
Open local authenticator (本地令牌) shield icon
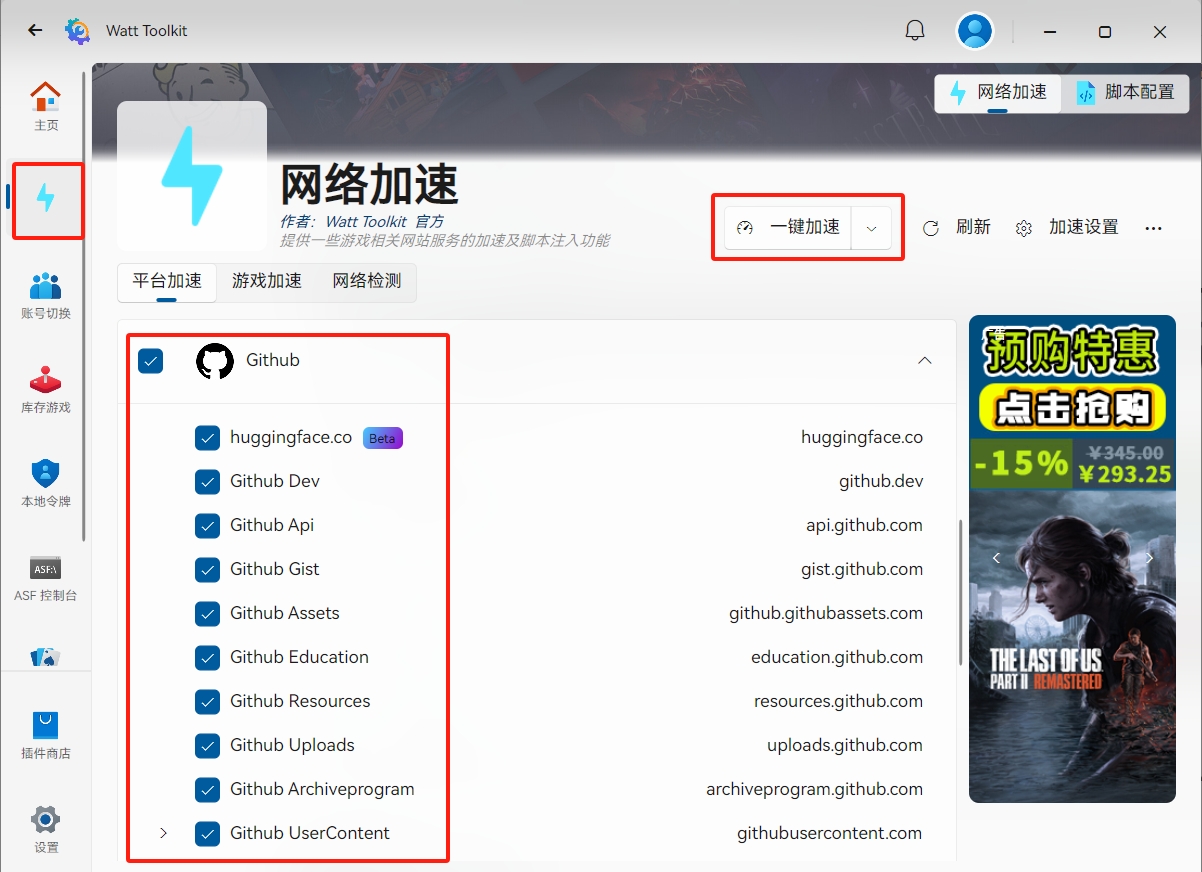point(46,483)
